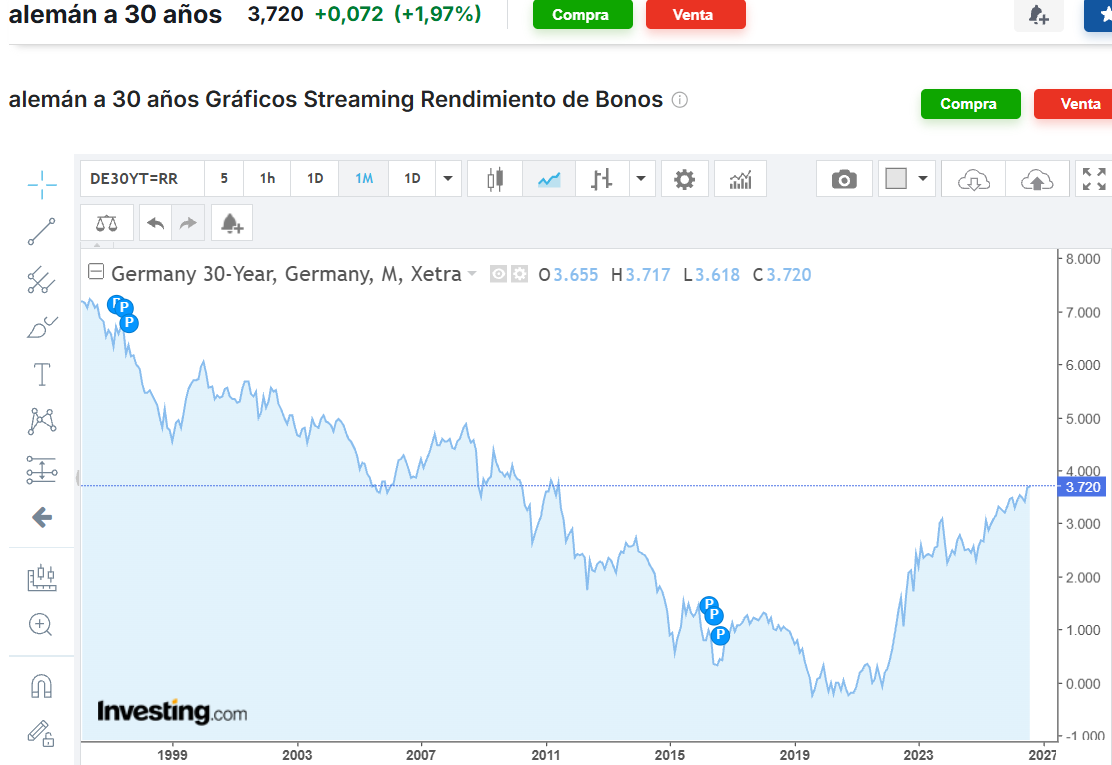Screen dimensions: 1112x765
Task: Select the trend line drawing tool
Action: coord(42,232)
